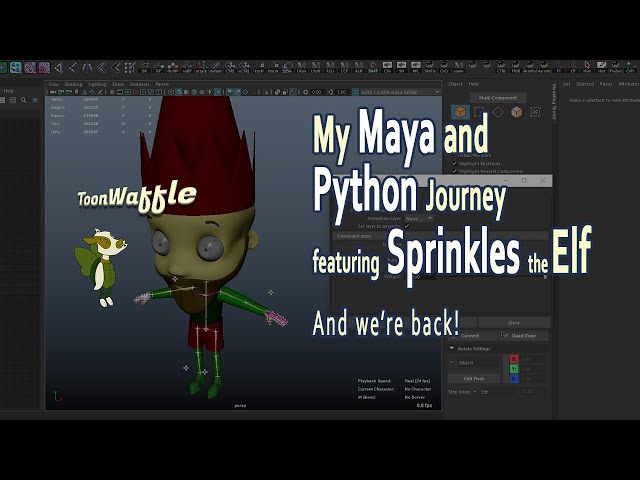Open the viewport Panels menu
640x480 pixels.
pos(162,84)
